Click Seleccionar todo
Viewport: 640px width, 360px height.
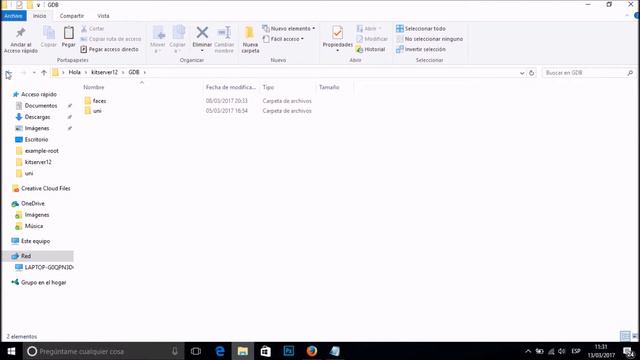tap(420, 29)
